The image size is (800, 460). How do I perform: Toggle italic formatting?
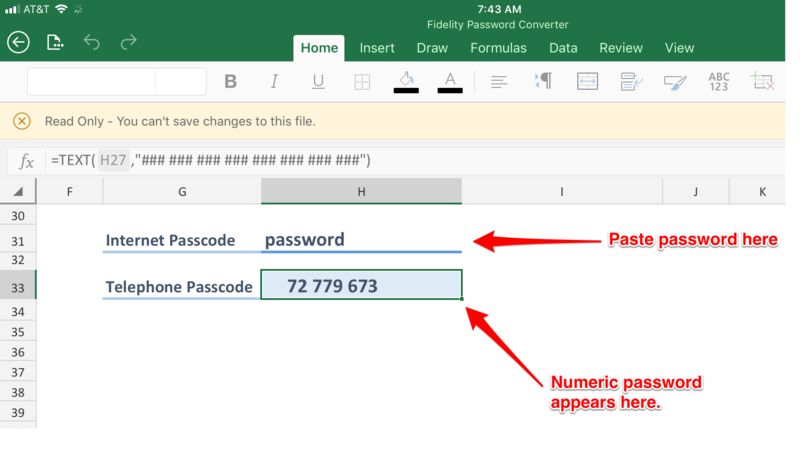pyautogui.click(x=274, y=82)
